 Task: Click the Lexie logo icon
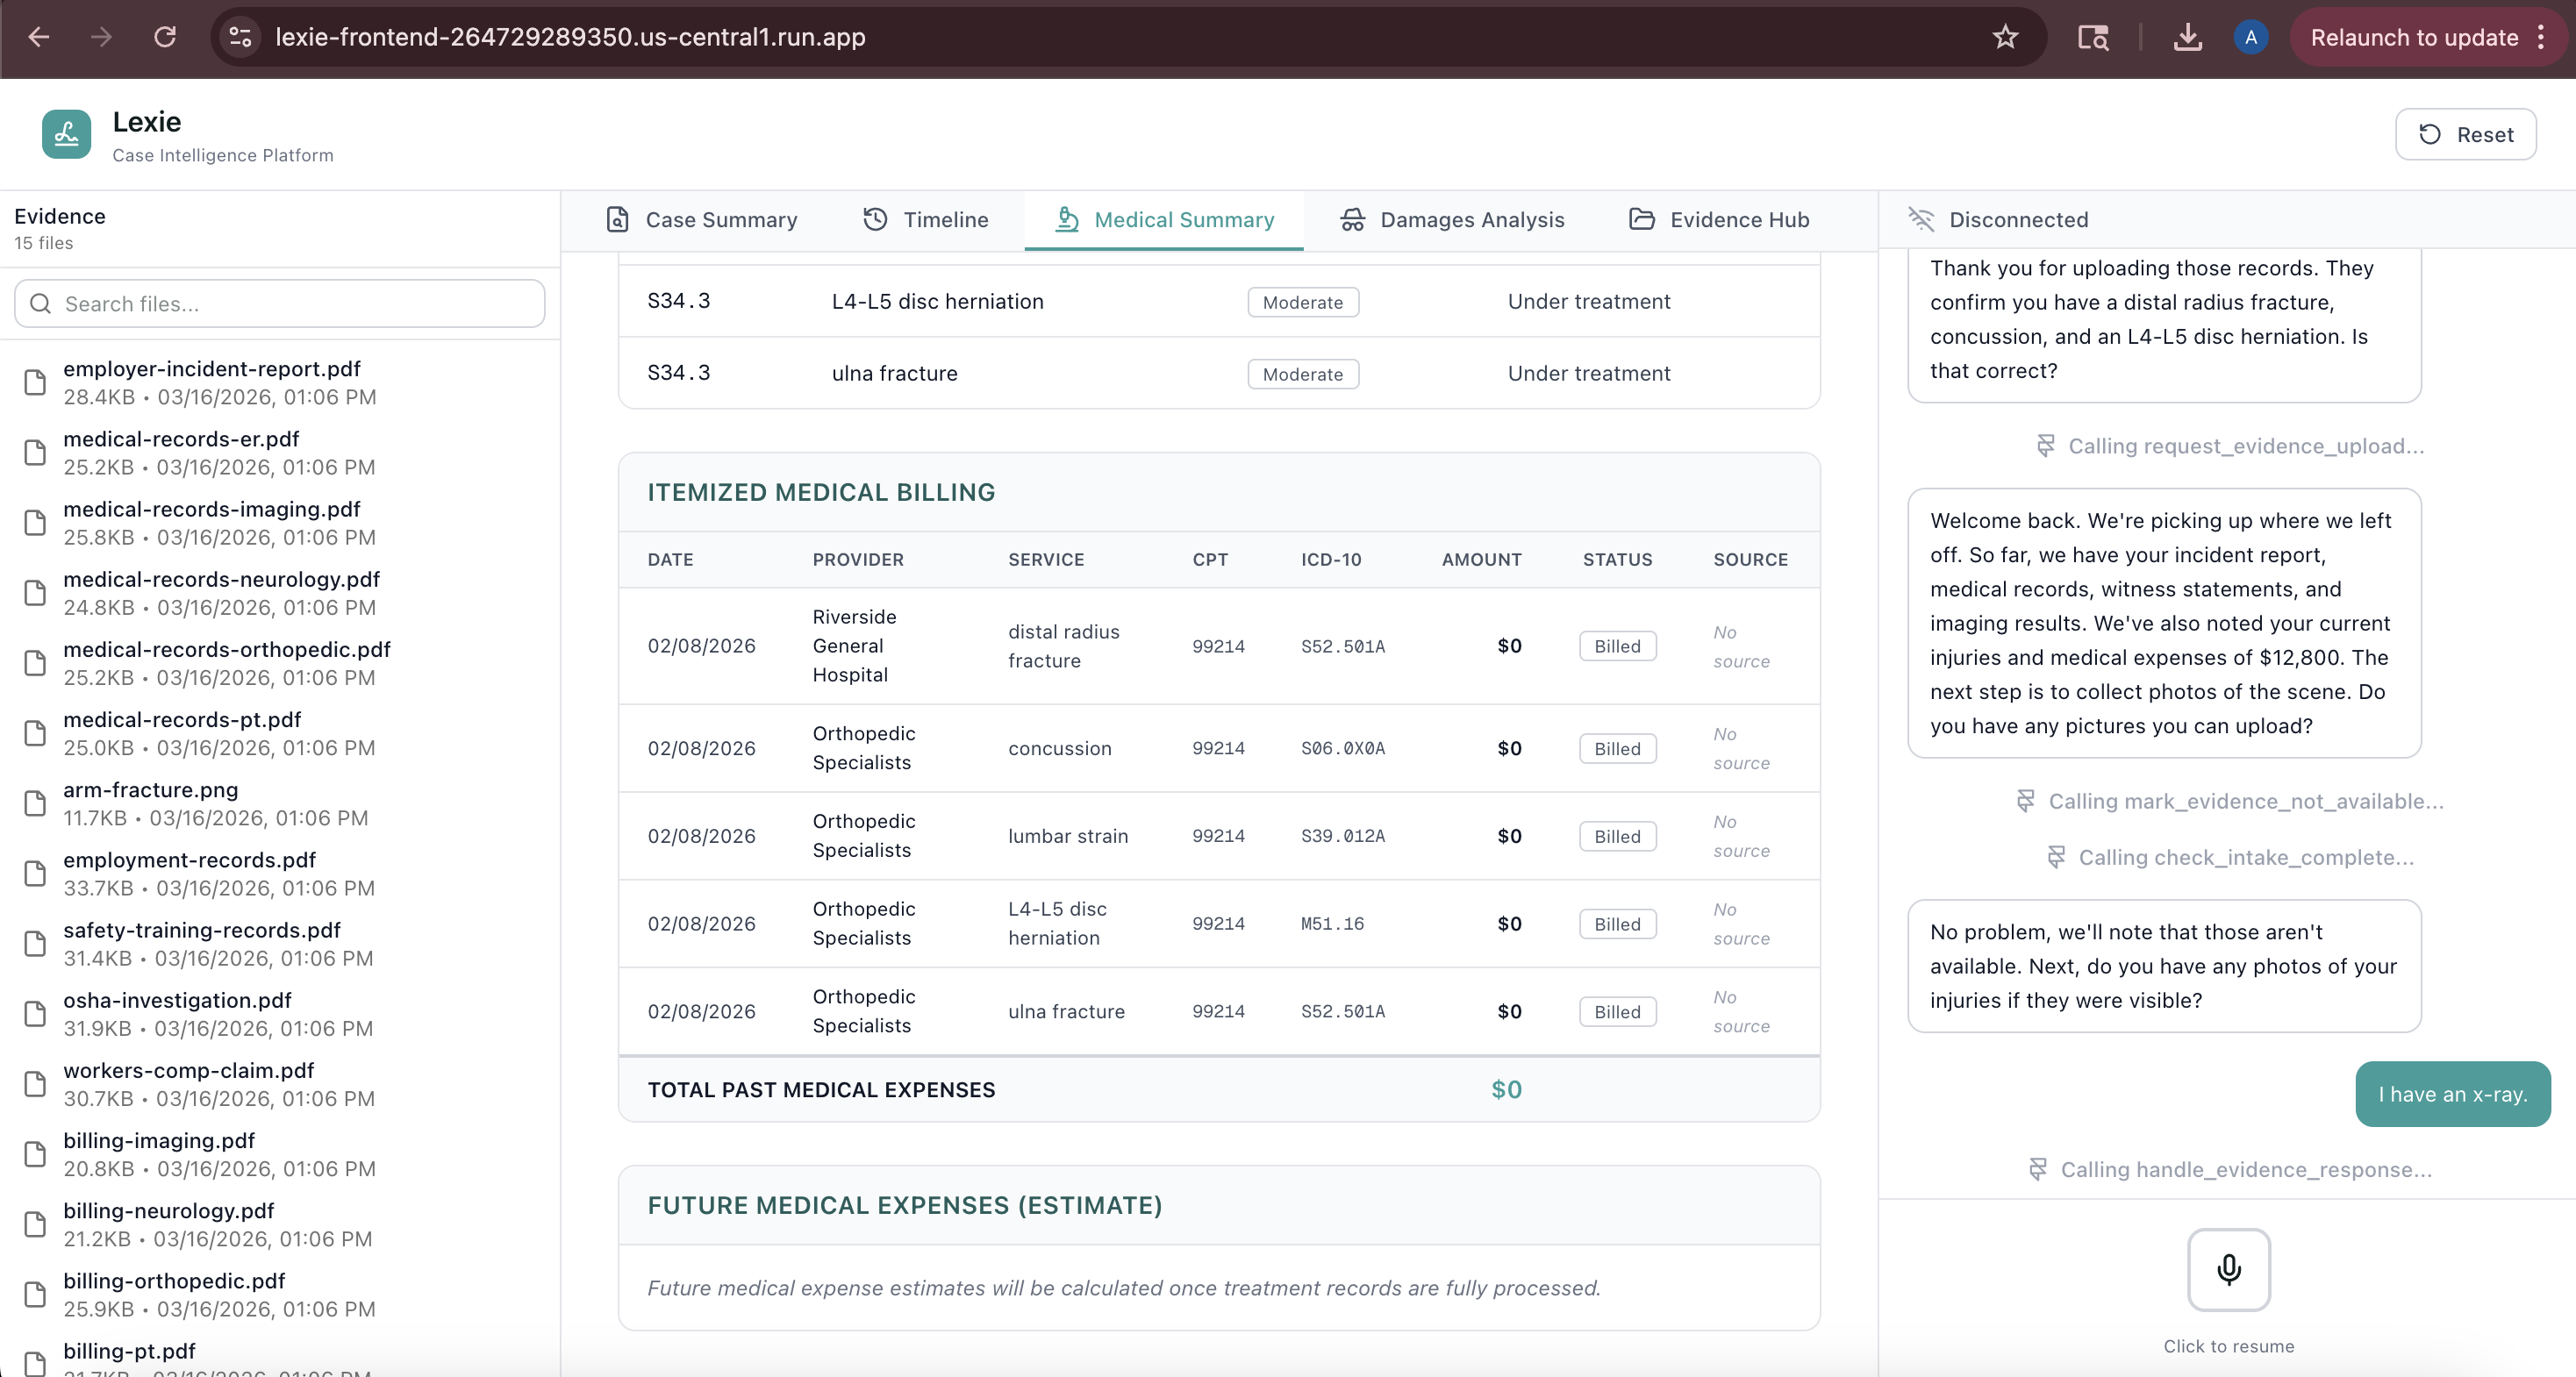click(x=66, y=135)
